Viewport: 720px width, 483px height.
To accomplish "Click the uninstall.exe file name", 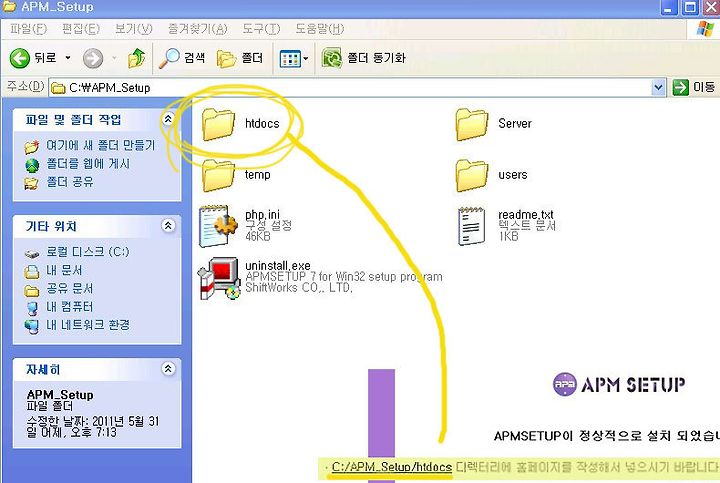I will tap(278, 265).
